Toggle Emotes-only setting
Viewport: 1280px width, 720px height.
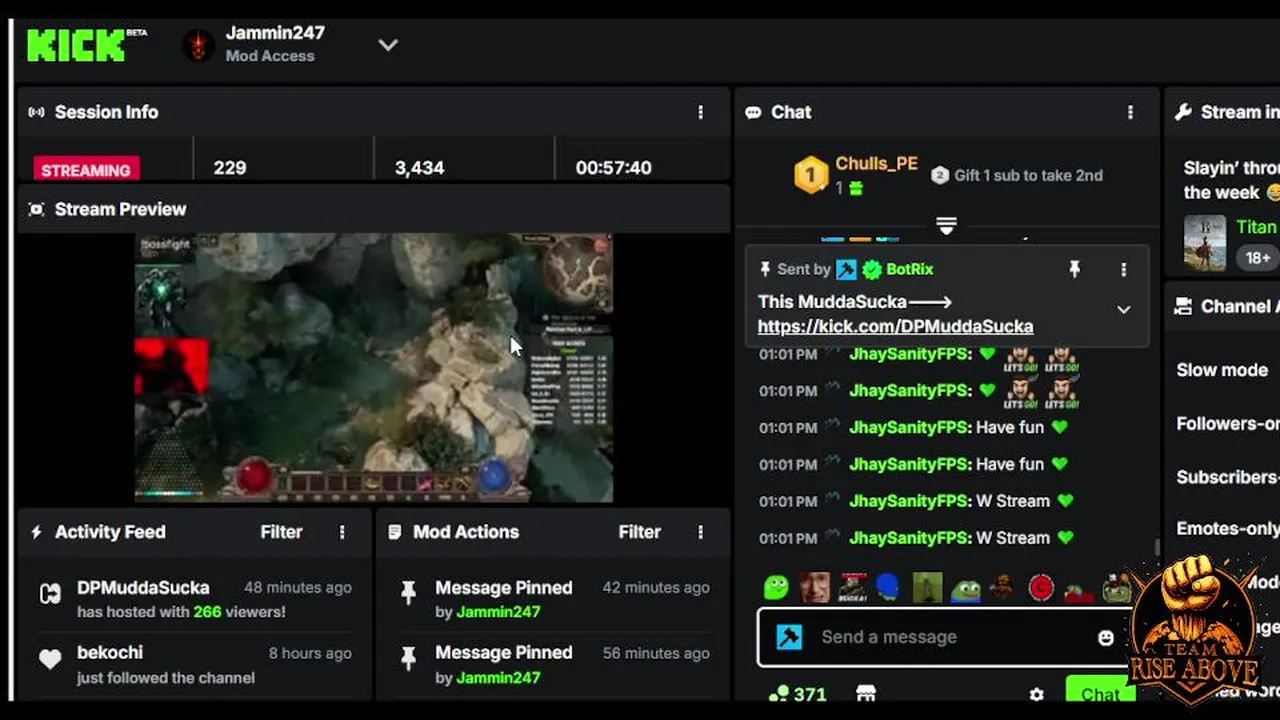(1228, 529)
